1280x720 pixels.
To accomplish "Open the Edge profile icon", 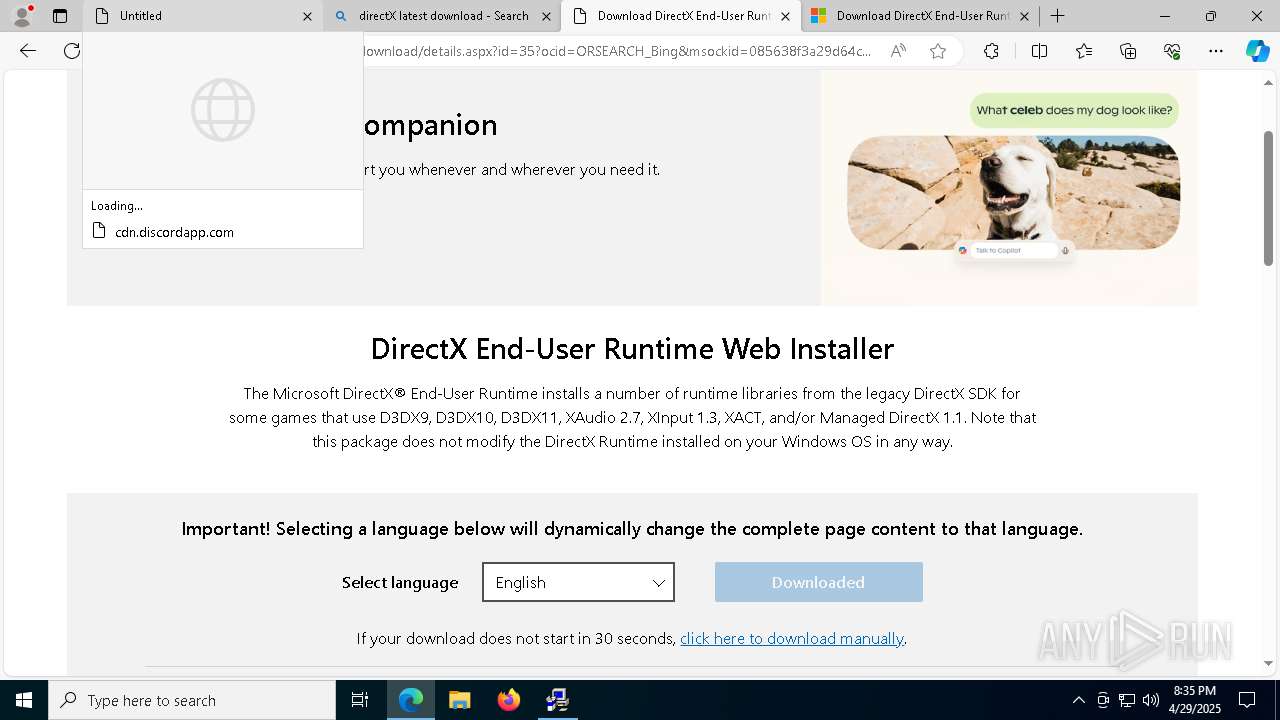I will click(22, 16).
